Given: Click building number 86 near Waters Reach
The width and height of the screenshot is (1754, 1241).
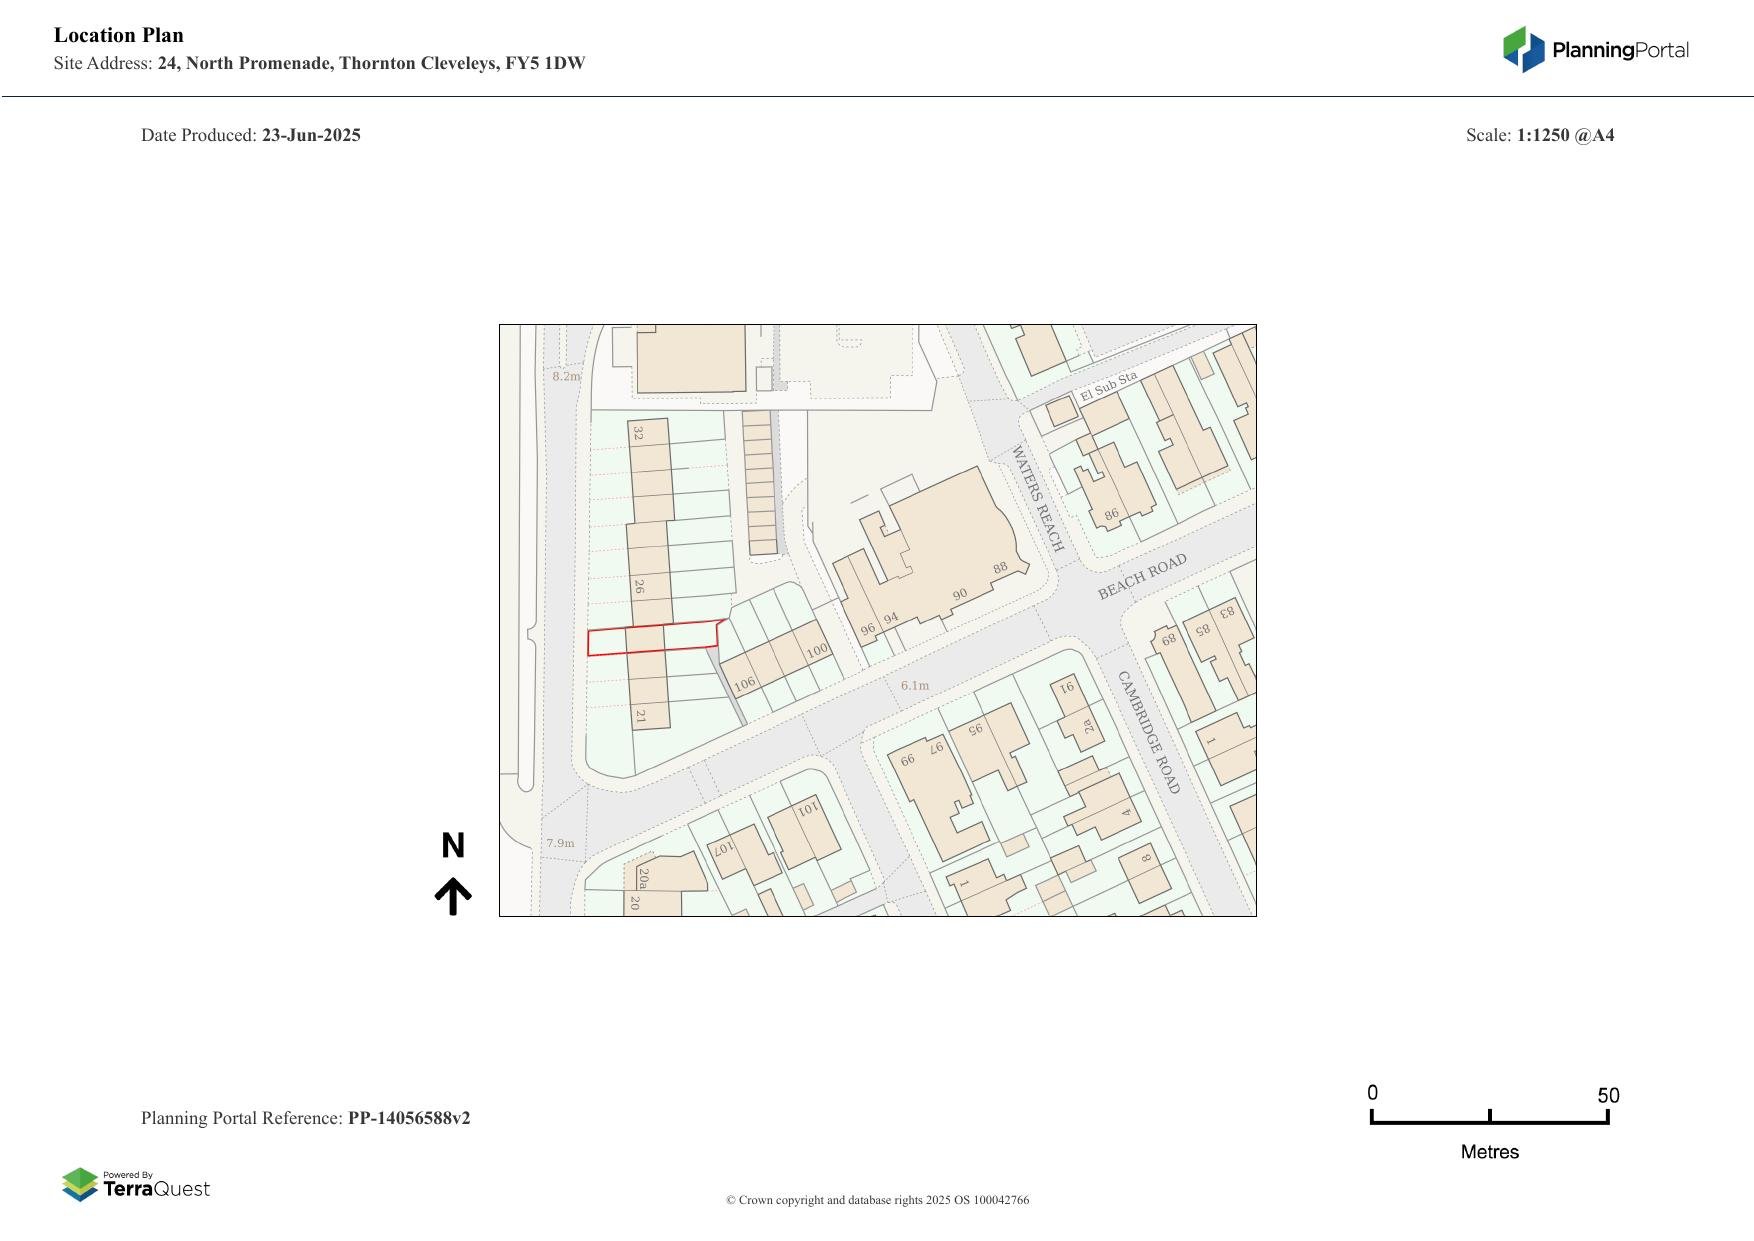Looking at the screenshot, I should click(1111, 515).
